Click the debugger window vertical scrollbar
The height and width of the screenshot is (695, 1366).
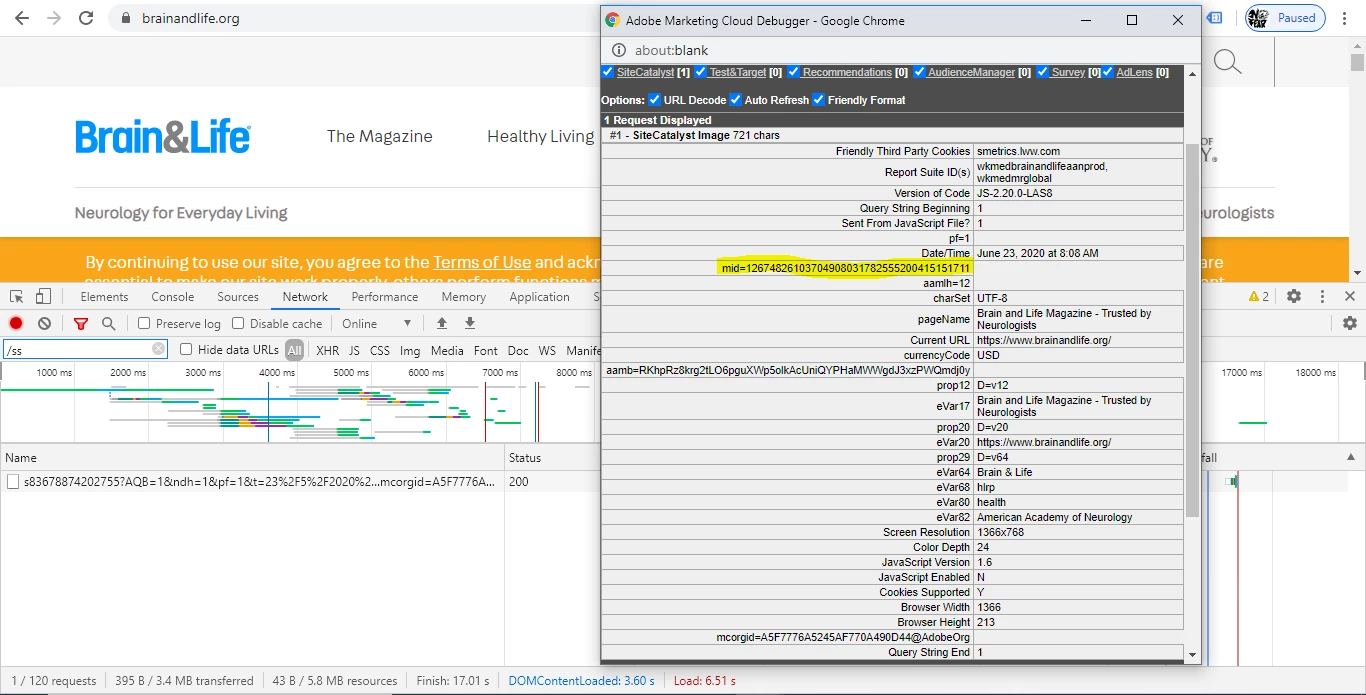(x=1191, y=330)
